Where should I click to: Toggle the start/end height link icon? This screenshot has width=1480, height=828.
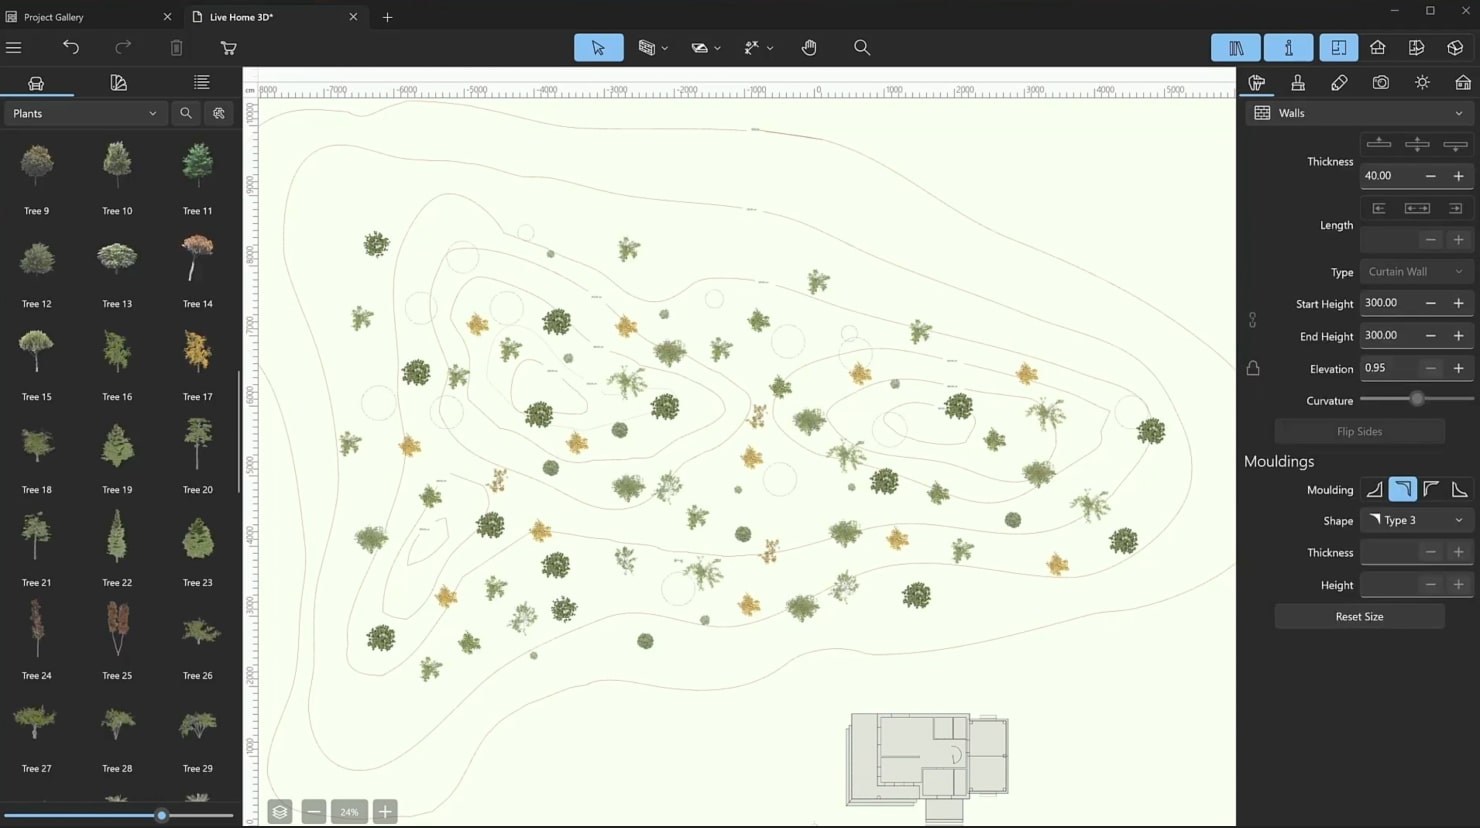tap(1252, 320)
